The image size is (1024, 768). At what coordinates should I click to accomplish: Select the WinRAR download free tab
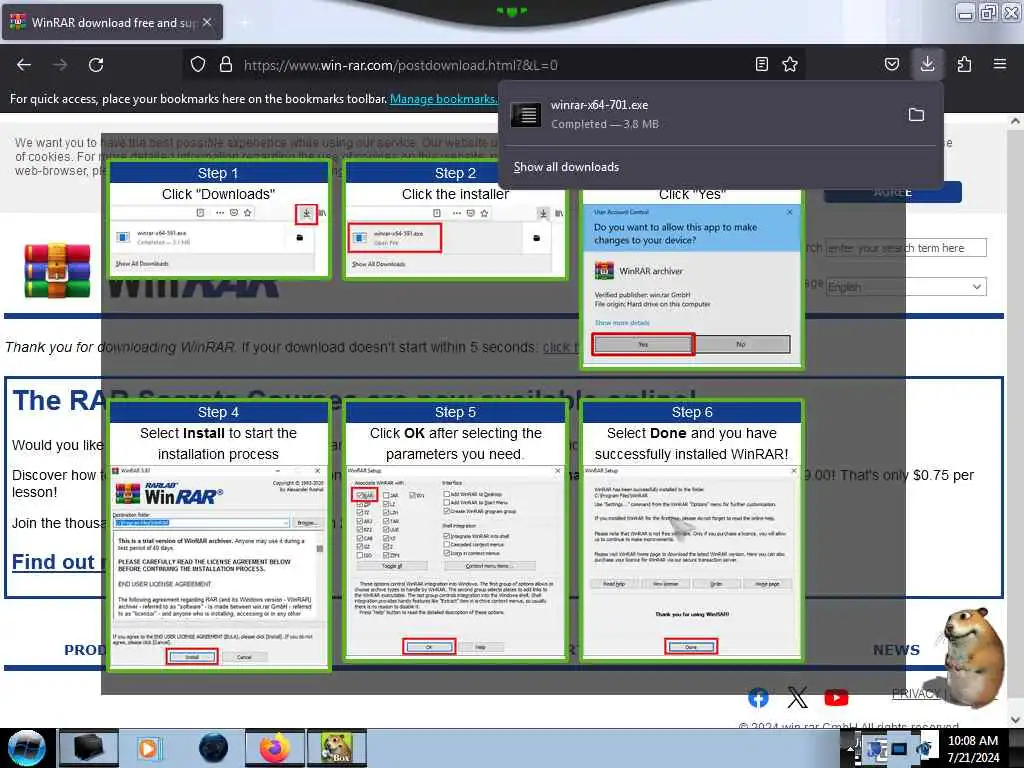point(112,22)
